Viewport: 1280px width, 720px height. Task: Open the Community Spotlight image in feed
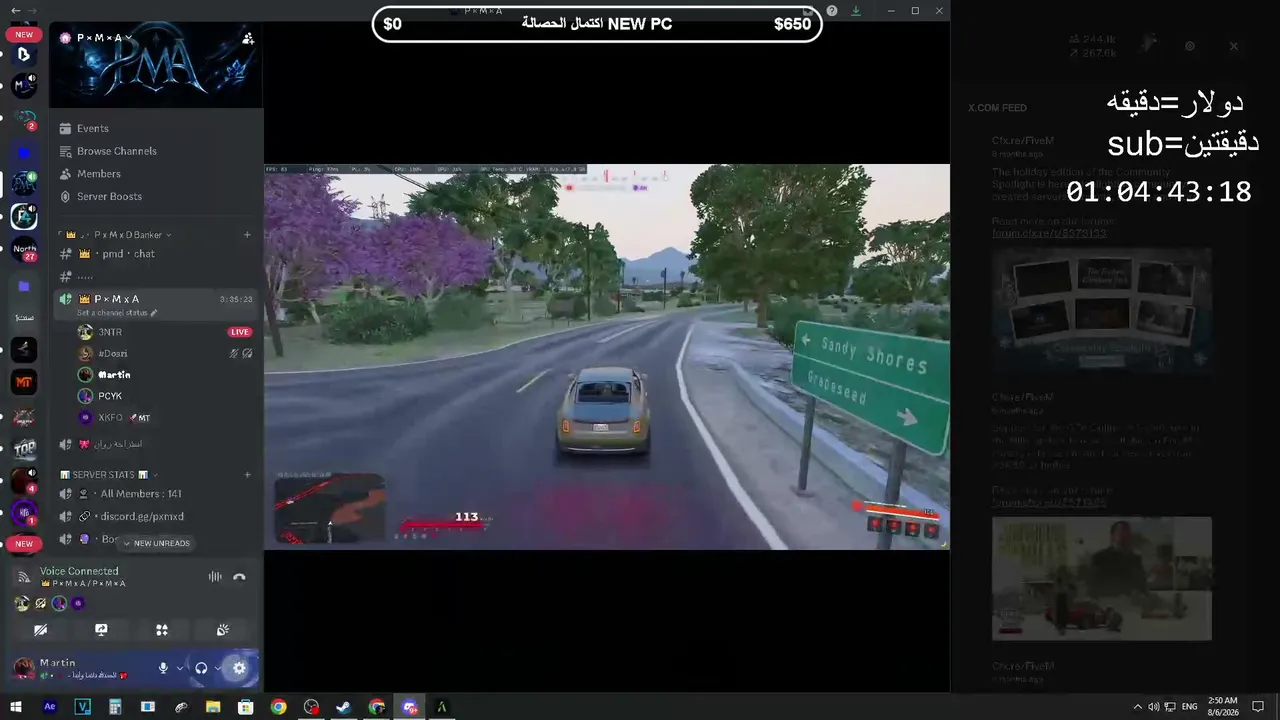click(1102, 312)
